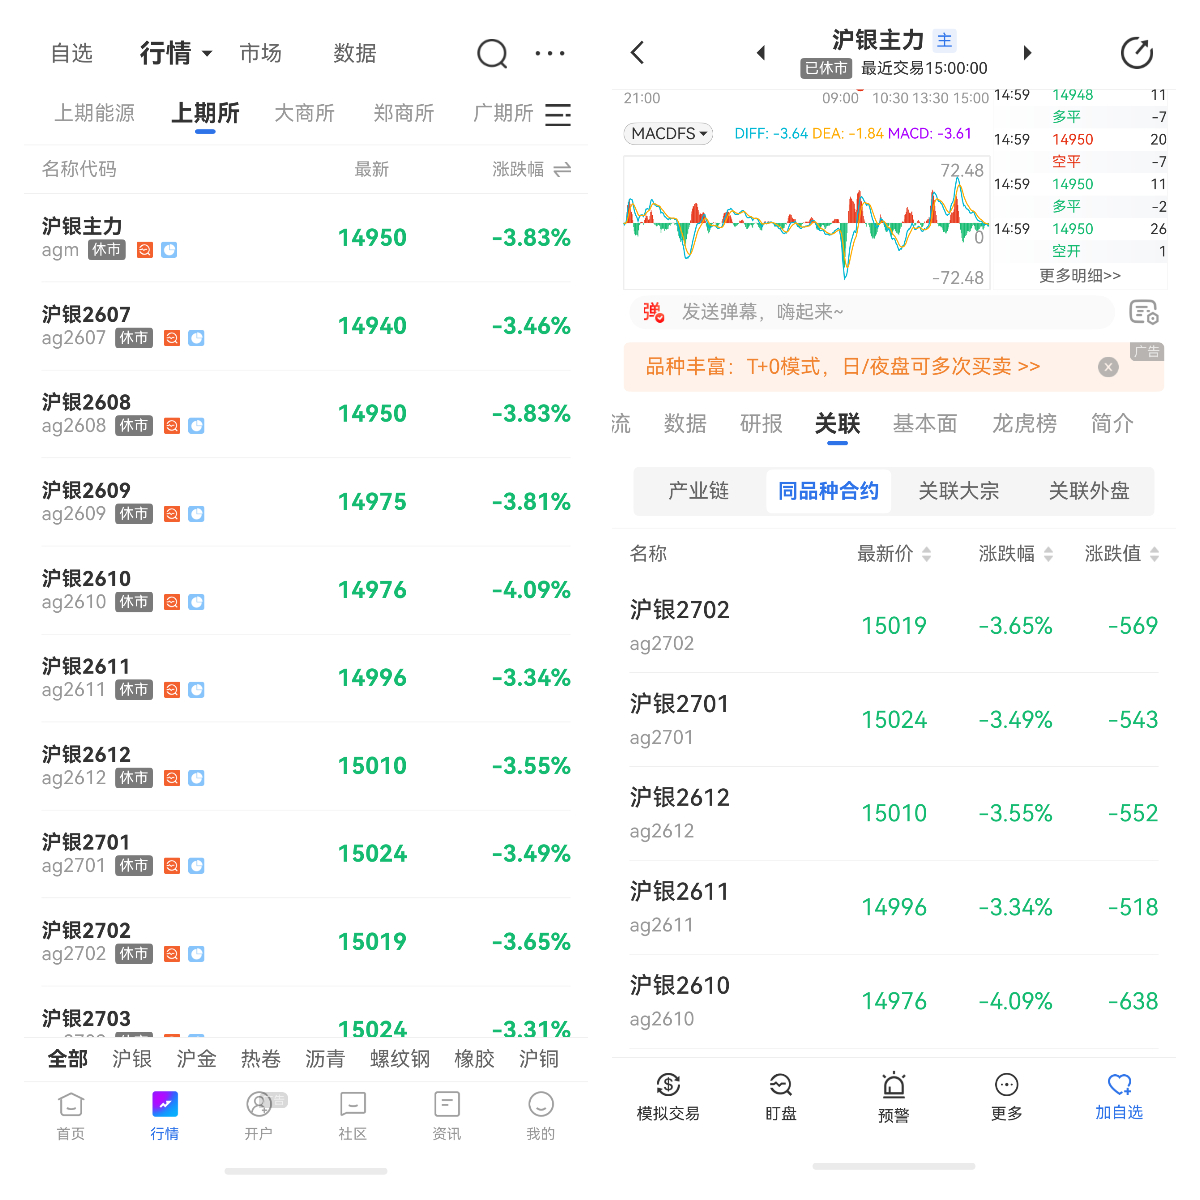Show 全部 varieties filter
The height and width of the screenshot is (1200, 1200).
coord(68,1059)
